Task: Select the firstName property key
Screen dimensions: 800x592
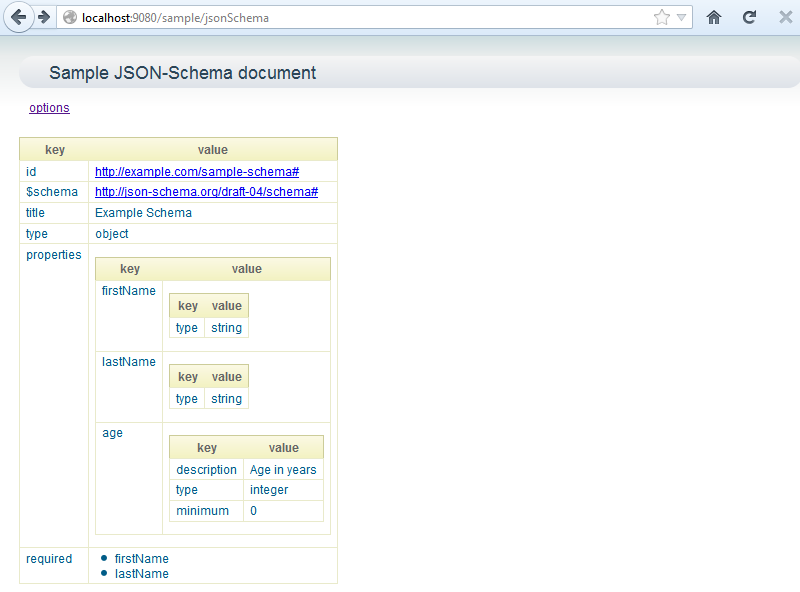Action: point(129,291)
